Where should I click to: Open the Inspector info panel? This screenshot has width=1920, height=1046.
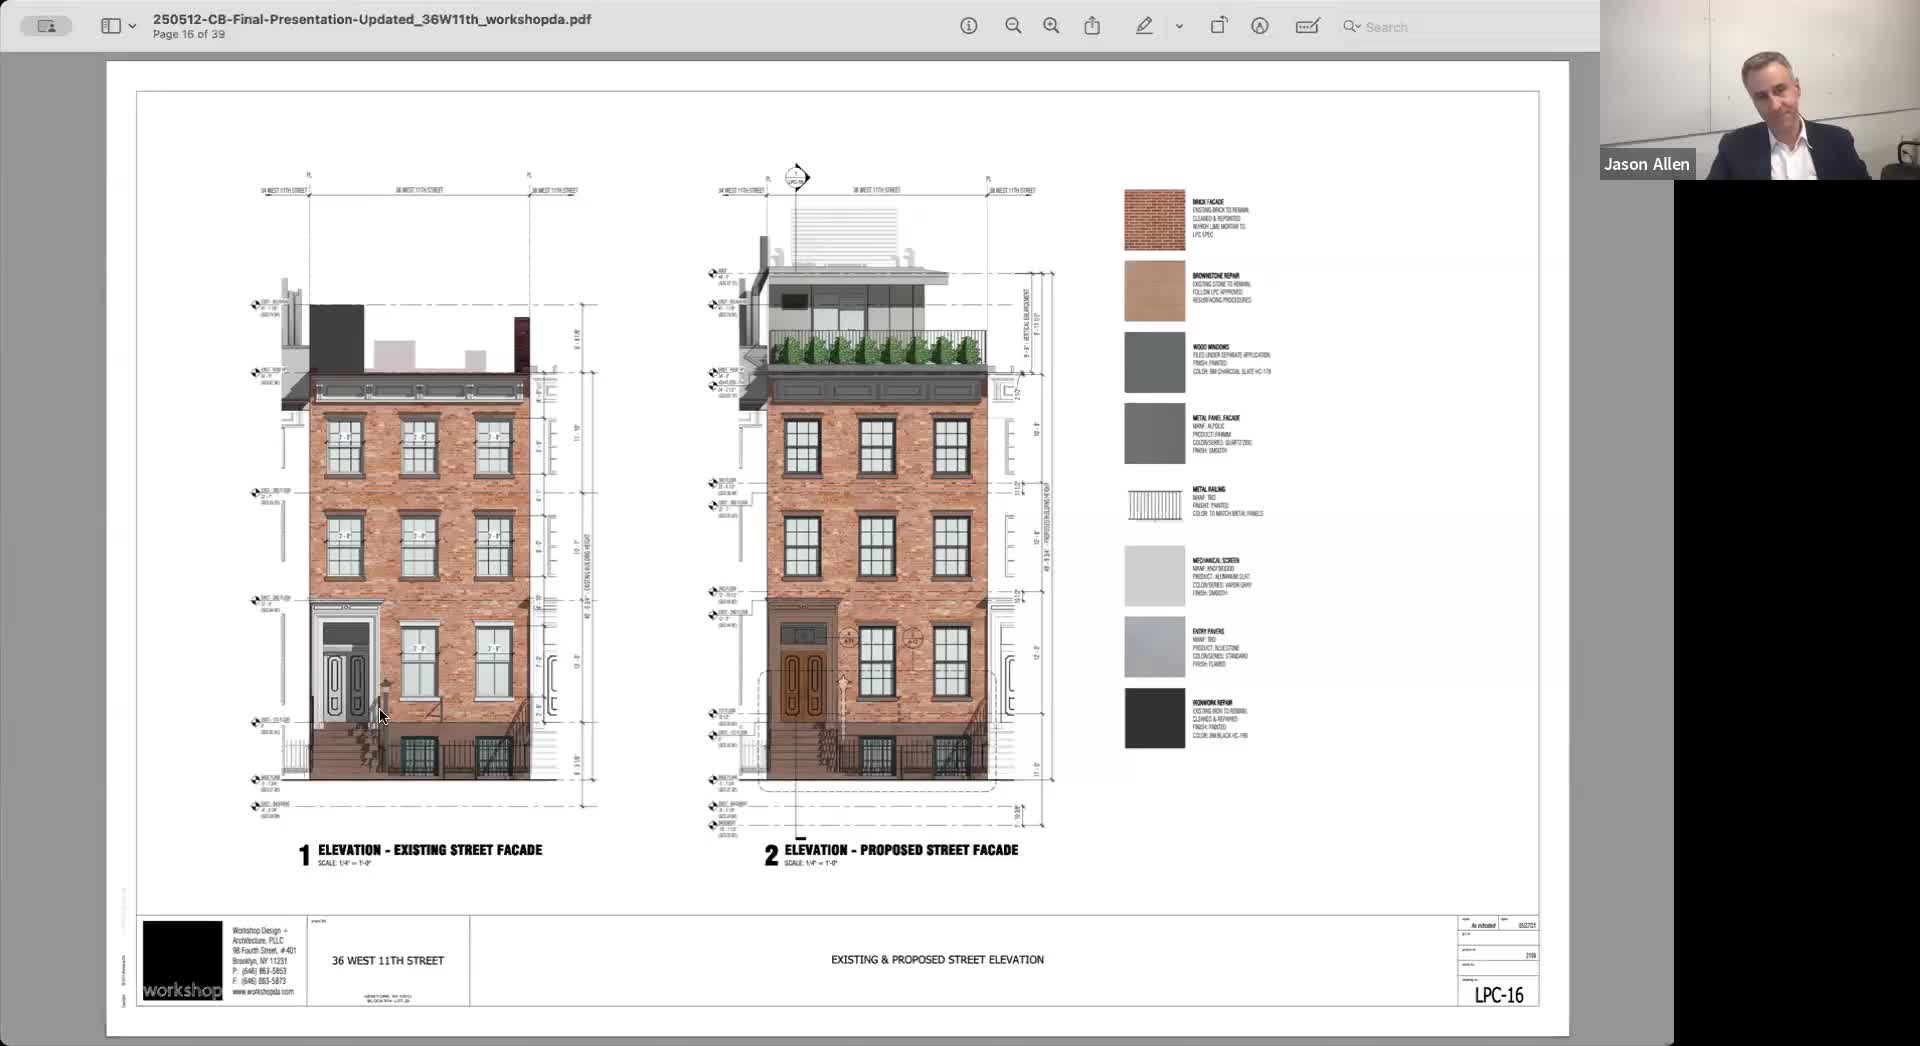[968, 27]
